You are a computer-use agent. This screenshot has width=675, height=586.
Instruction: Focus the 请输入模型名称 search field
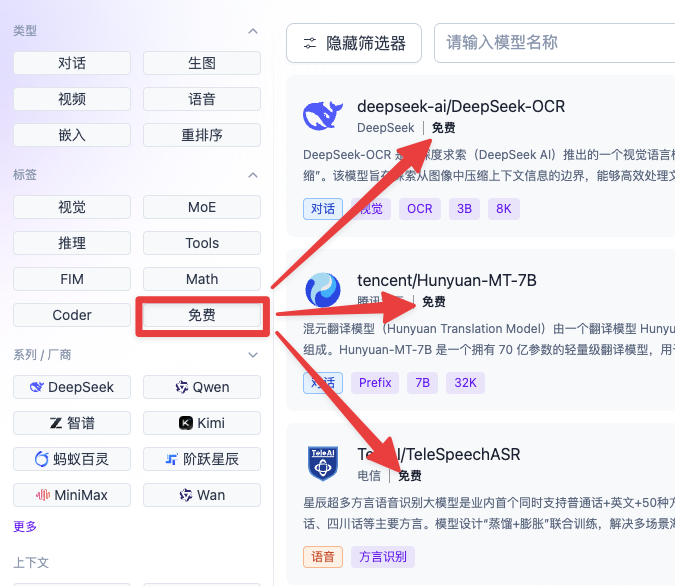[554, 43]
